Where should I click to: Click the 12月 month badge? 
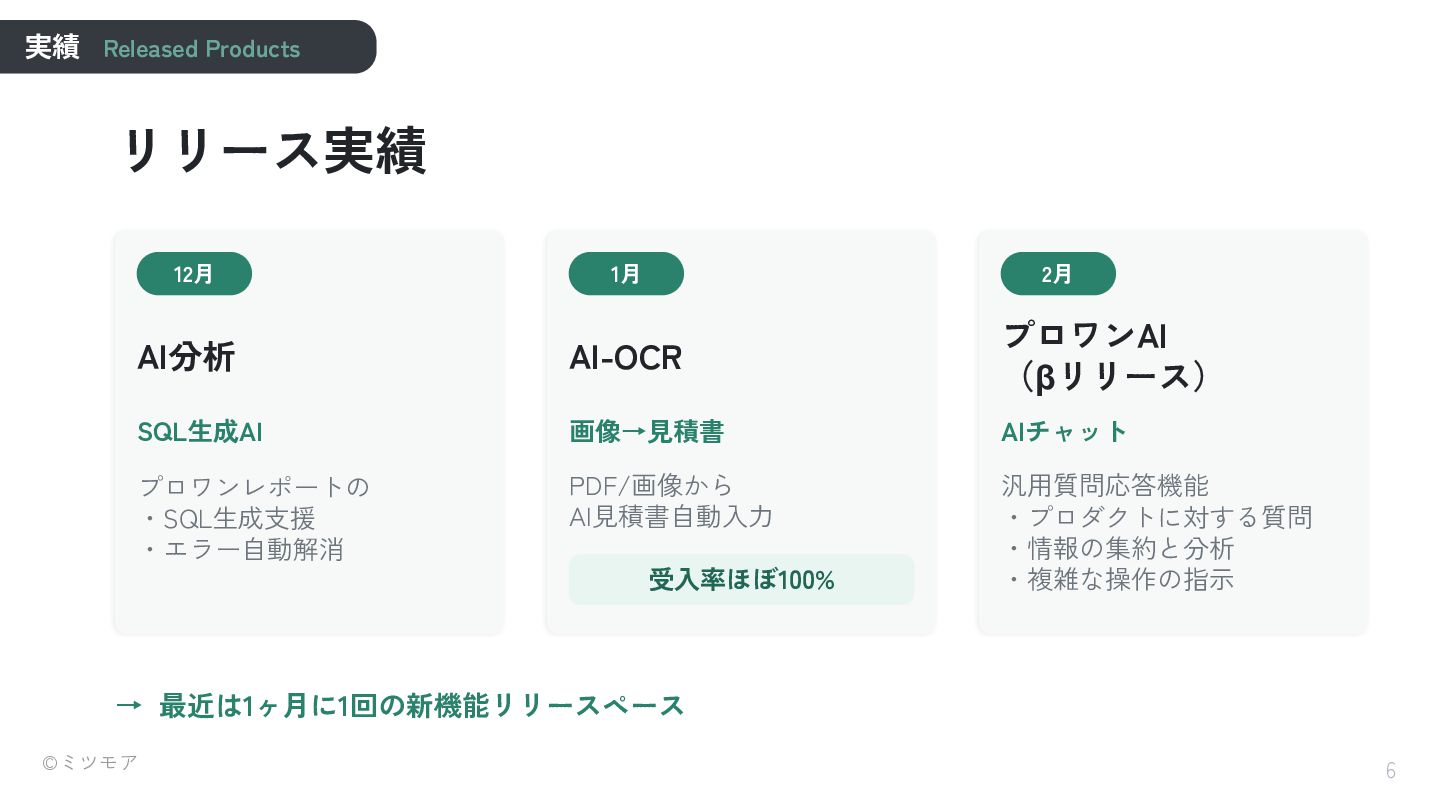click(194, 274)
